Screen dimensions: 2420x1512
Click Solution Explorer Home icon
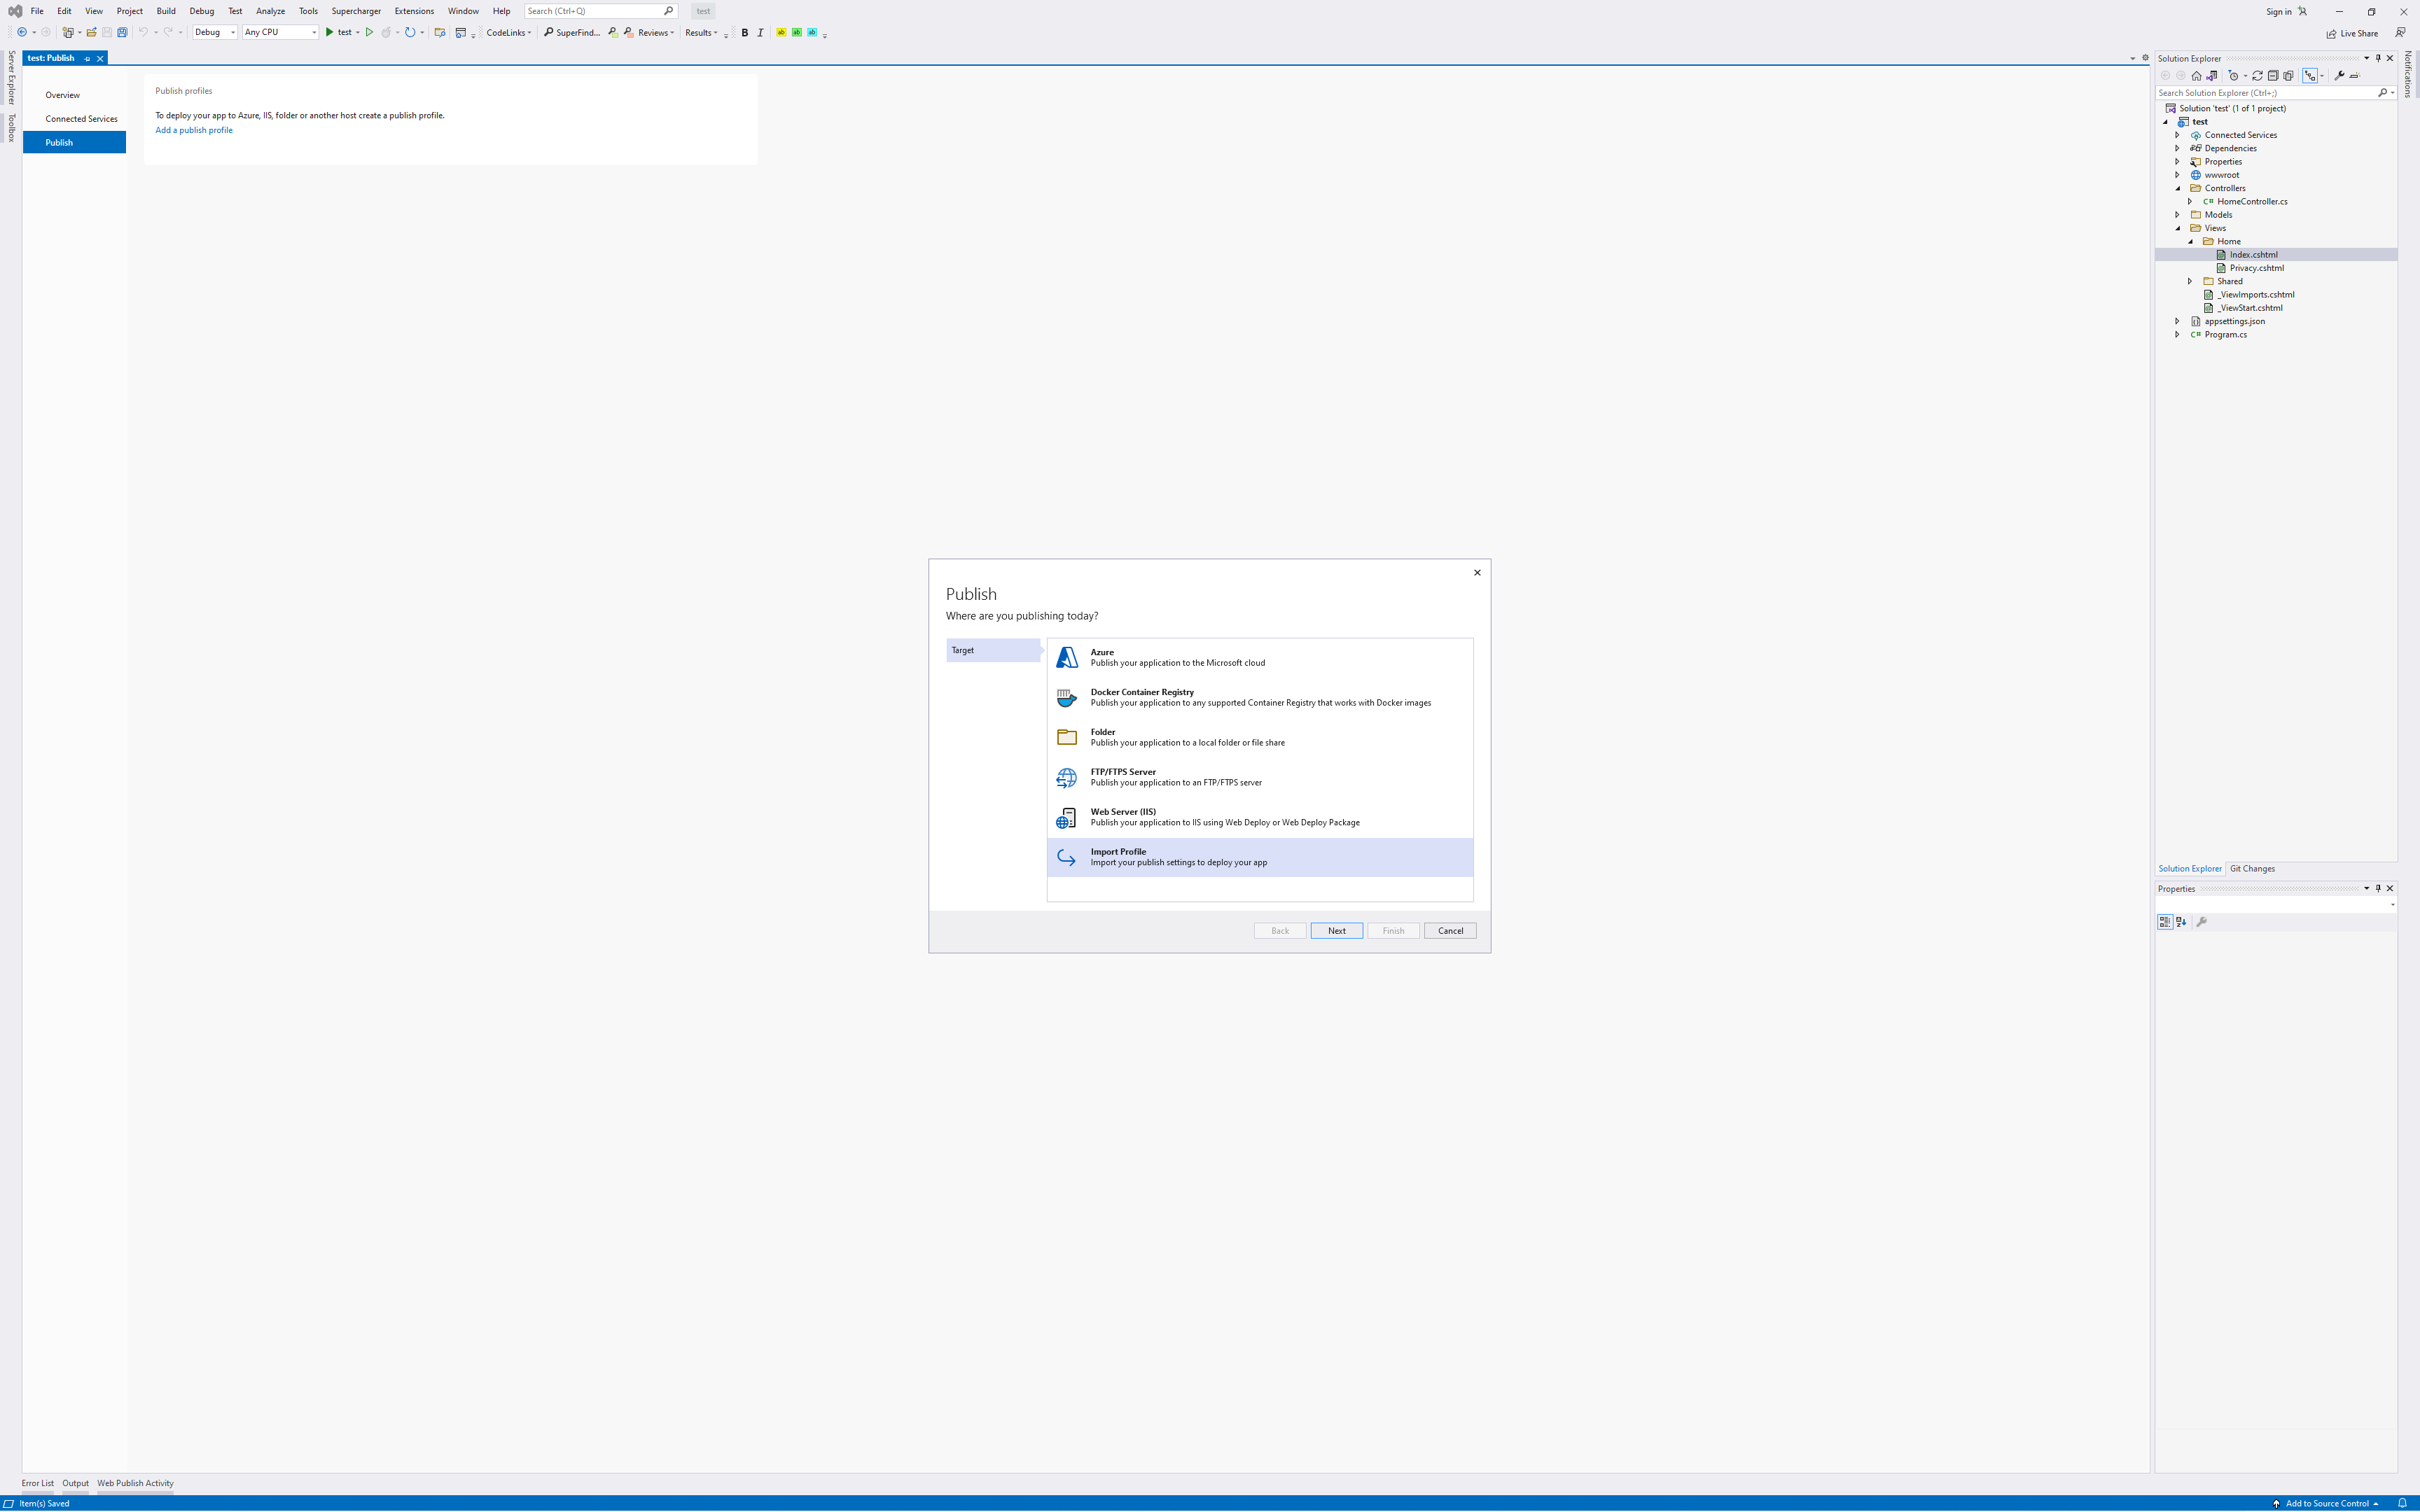[2196, 76]
